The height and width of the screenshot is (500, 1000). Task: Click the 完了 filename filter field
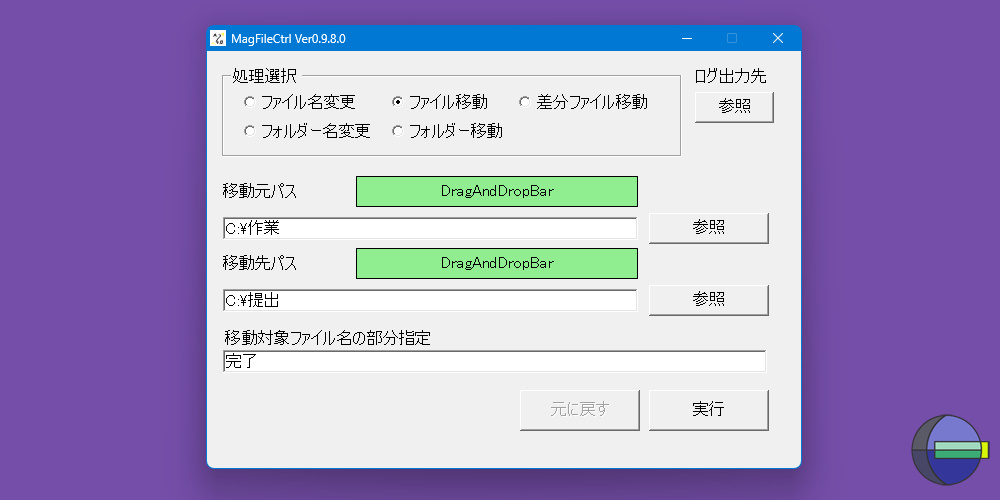494,361
